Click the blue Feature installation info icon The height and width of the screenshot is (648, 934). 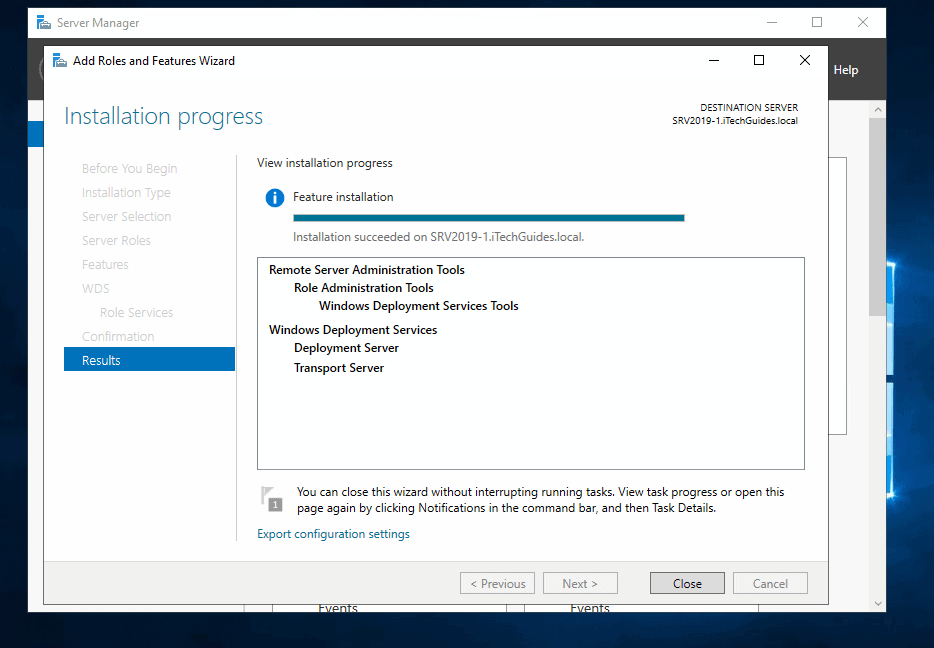coord(275,198)
